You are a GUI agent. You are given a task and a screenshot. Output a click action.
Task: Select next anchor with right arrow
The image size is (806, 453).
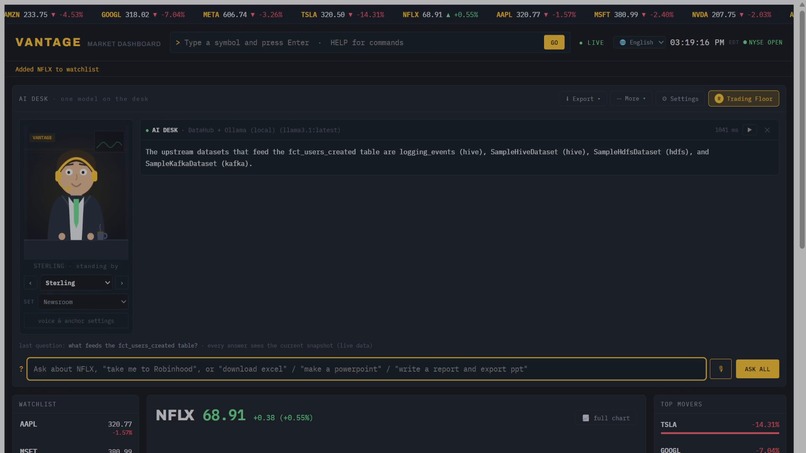tap(122, 283)
